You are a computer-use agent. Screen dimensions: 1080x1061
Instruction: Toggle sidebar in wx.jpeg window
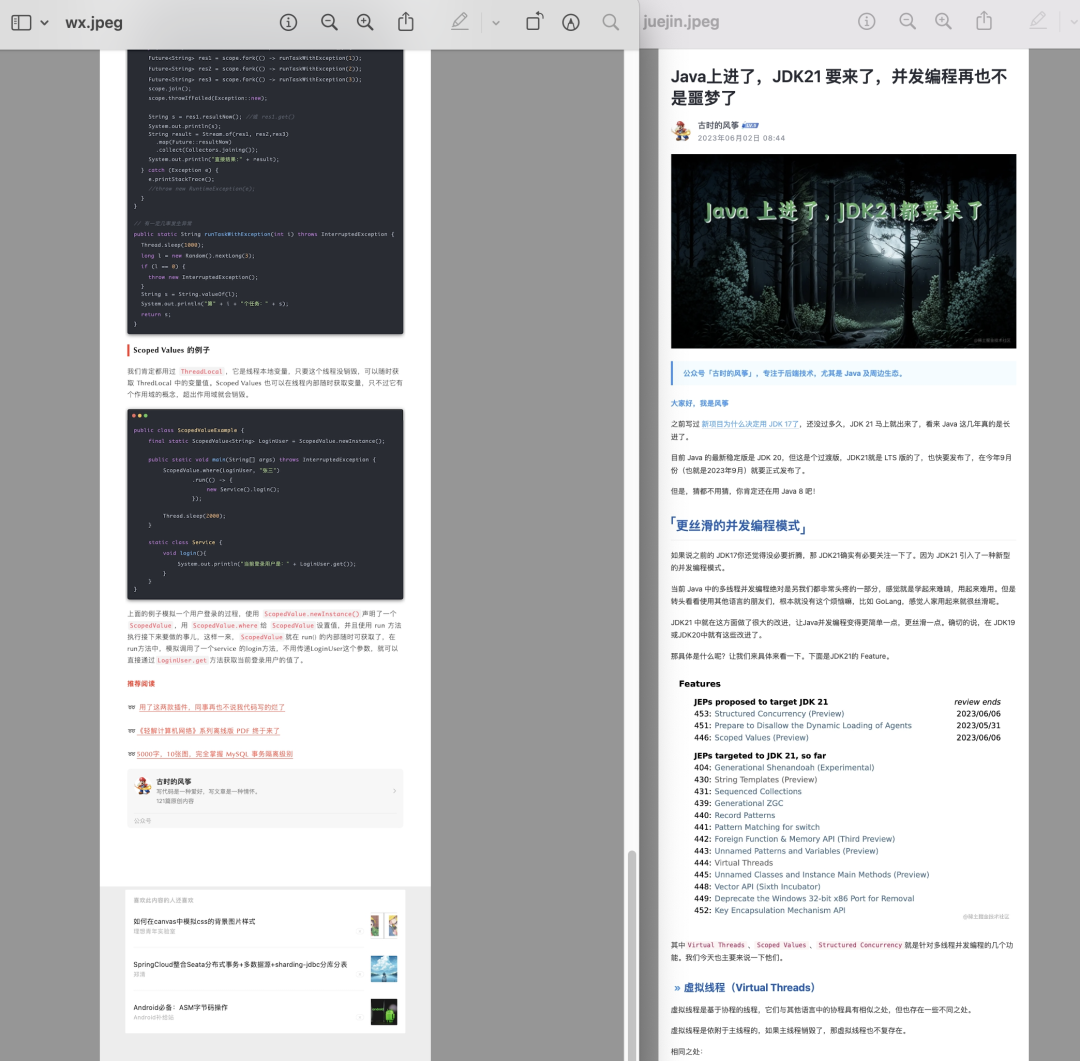point(21,23)
